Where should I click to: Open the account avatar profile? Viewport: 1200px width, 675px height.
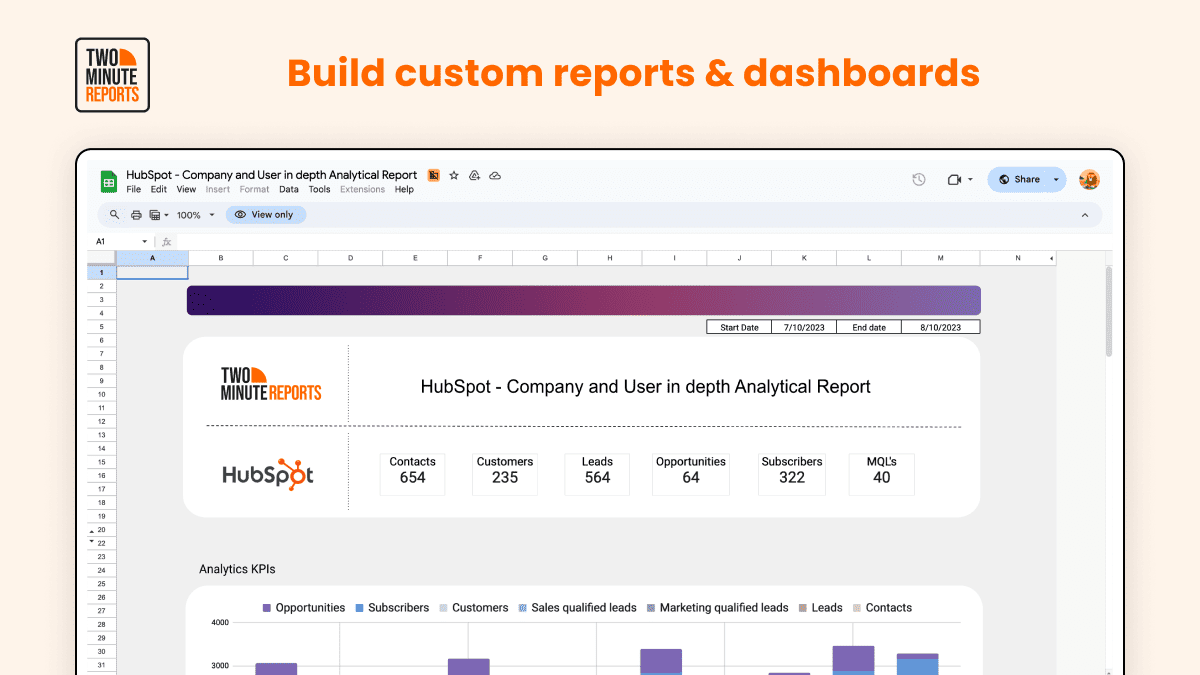pyautogui.click(x=1089, y=179)
